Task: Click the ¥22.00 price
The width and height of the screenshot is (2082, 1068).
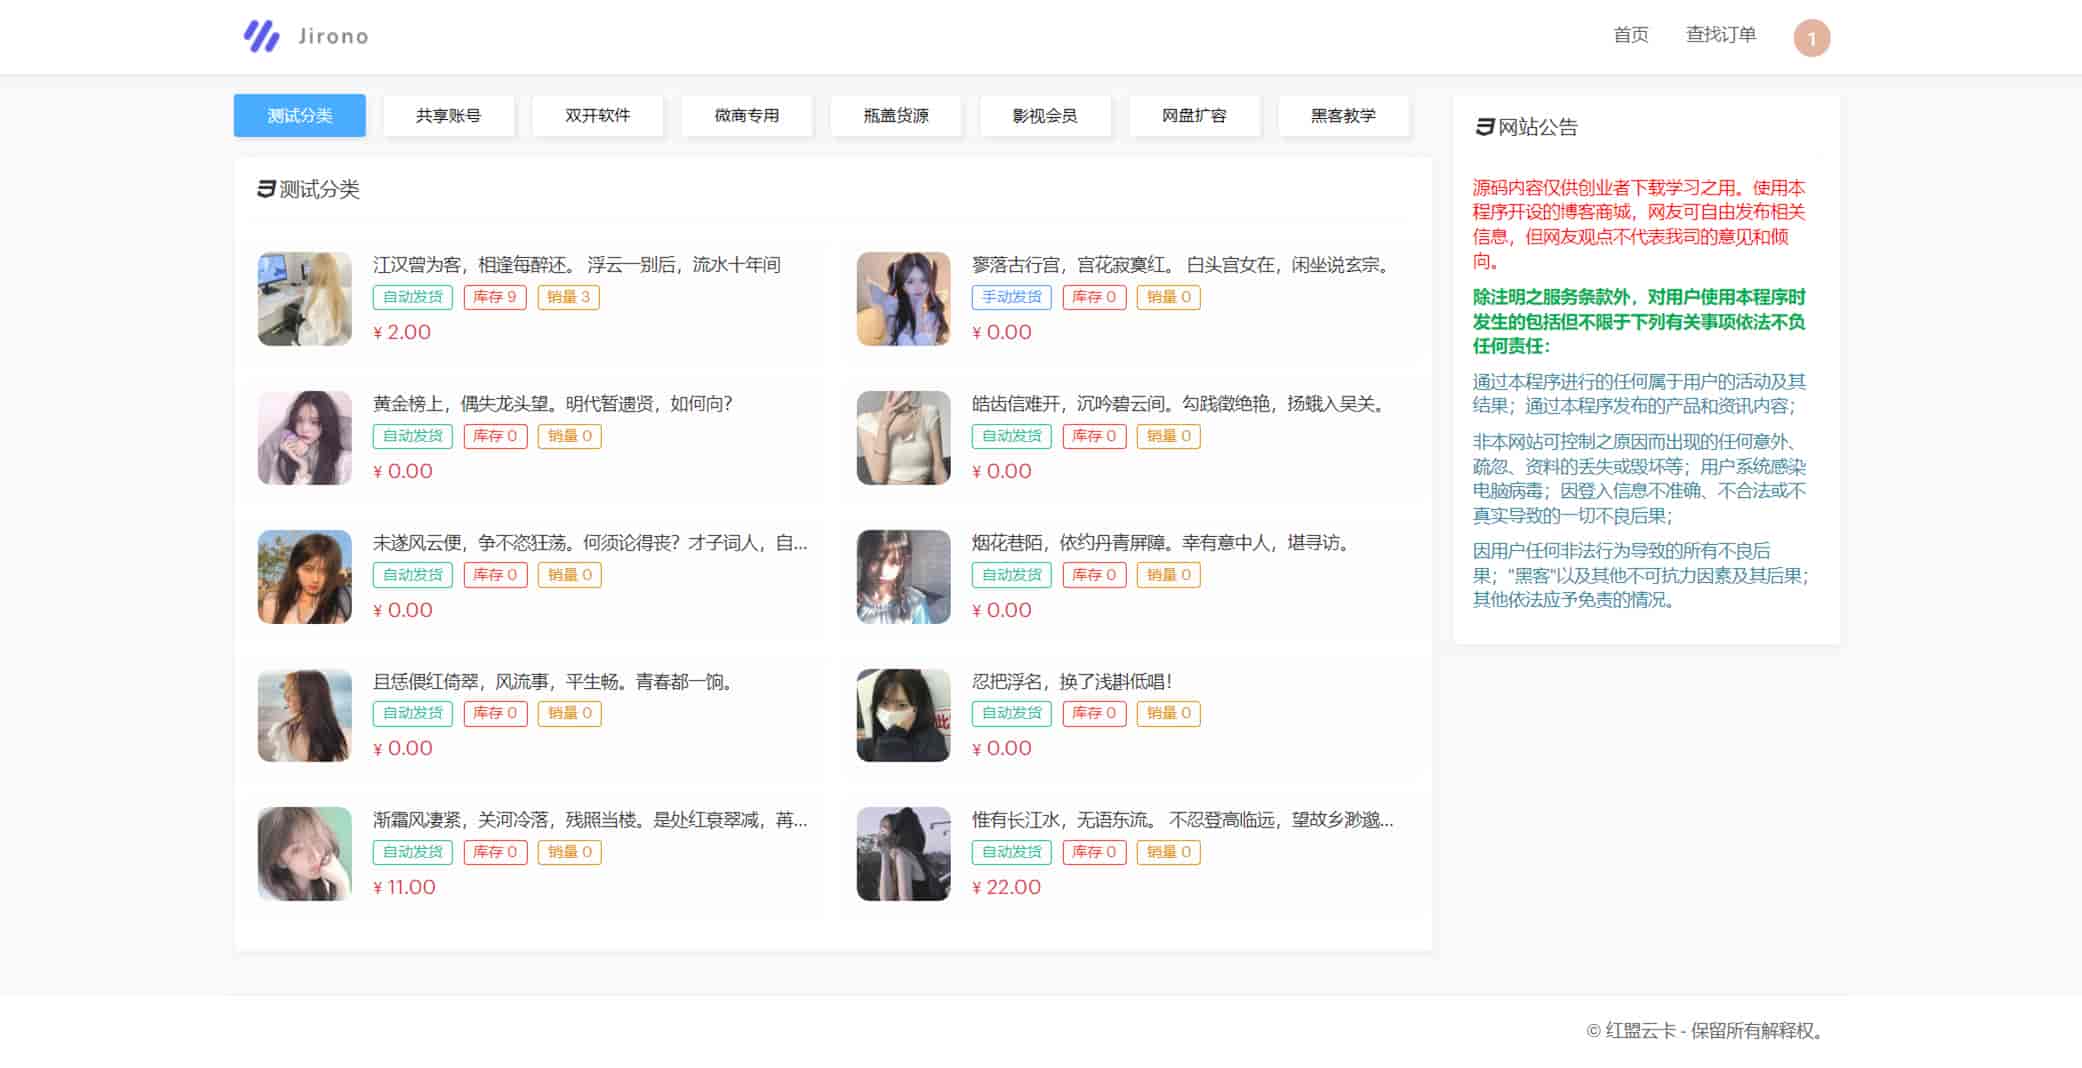Action: (x=1006, y=887)
